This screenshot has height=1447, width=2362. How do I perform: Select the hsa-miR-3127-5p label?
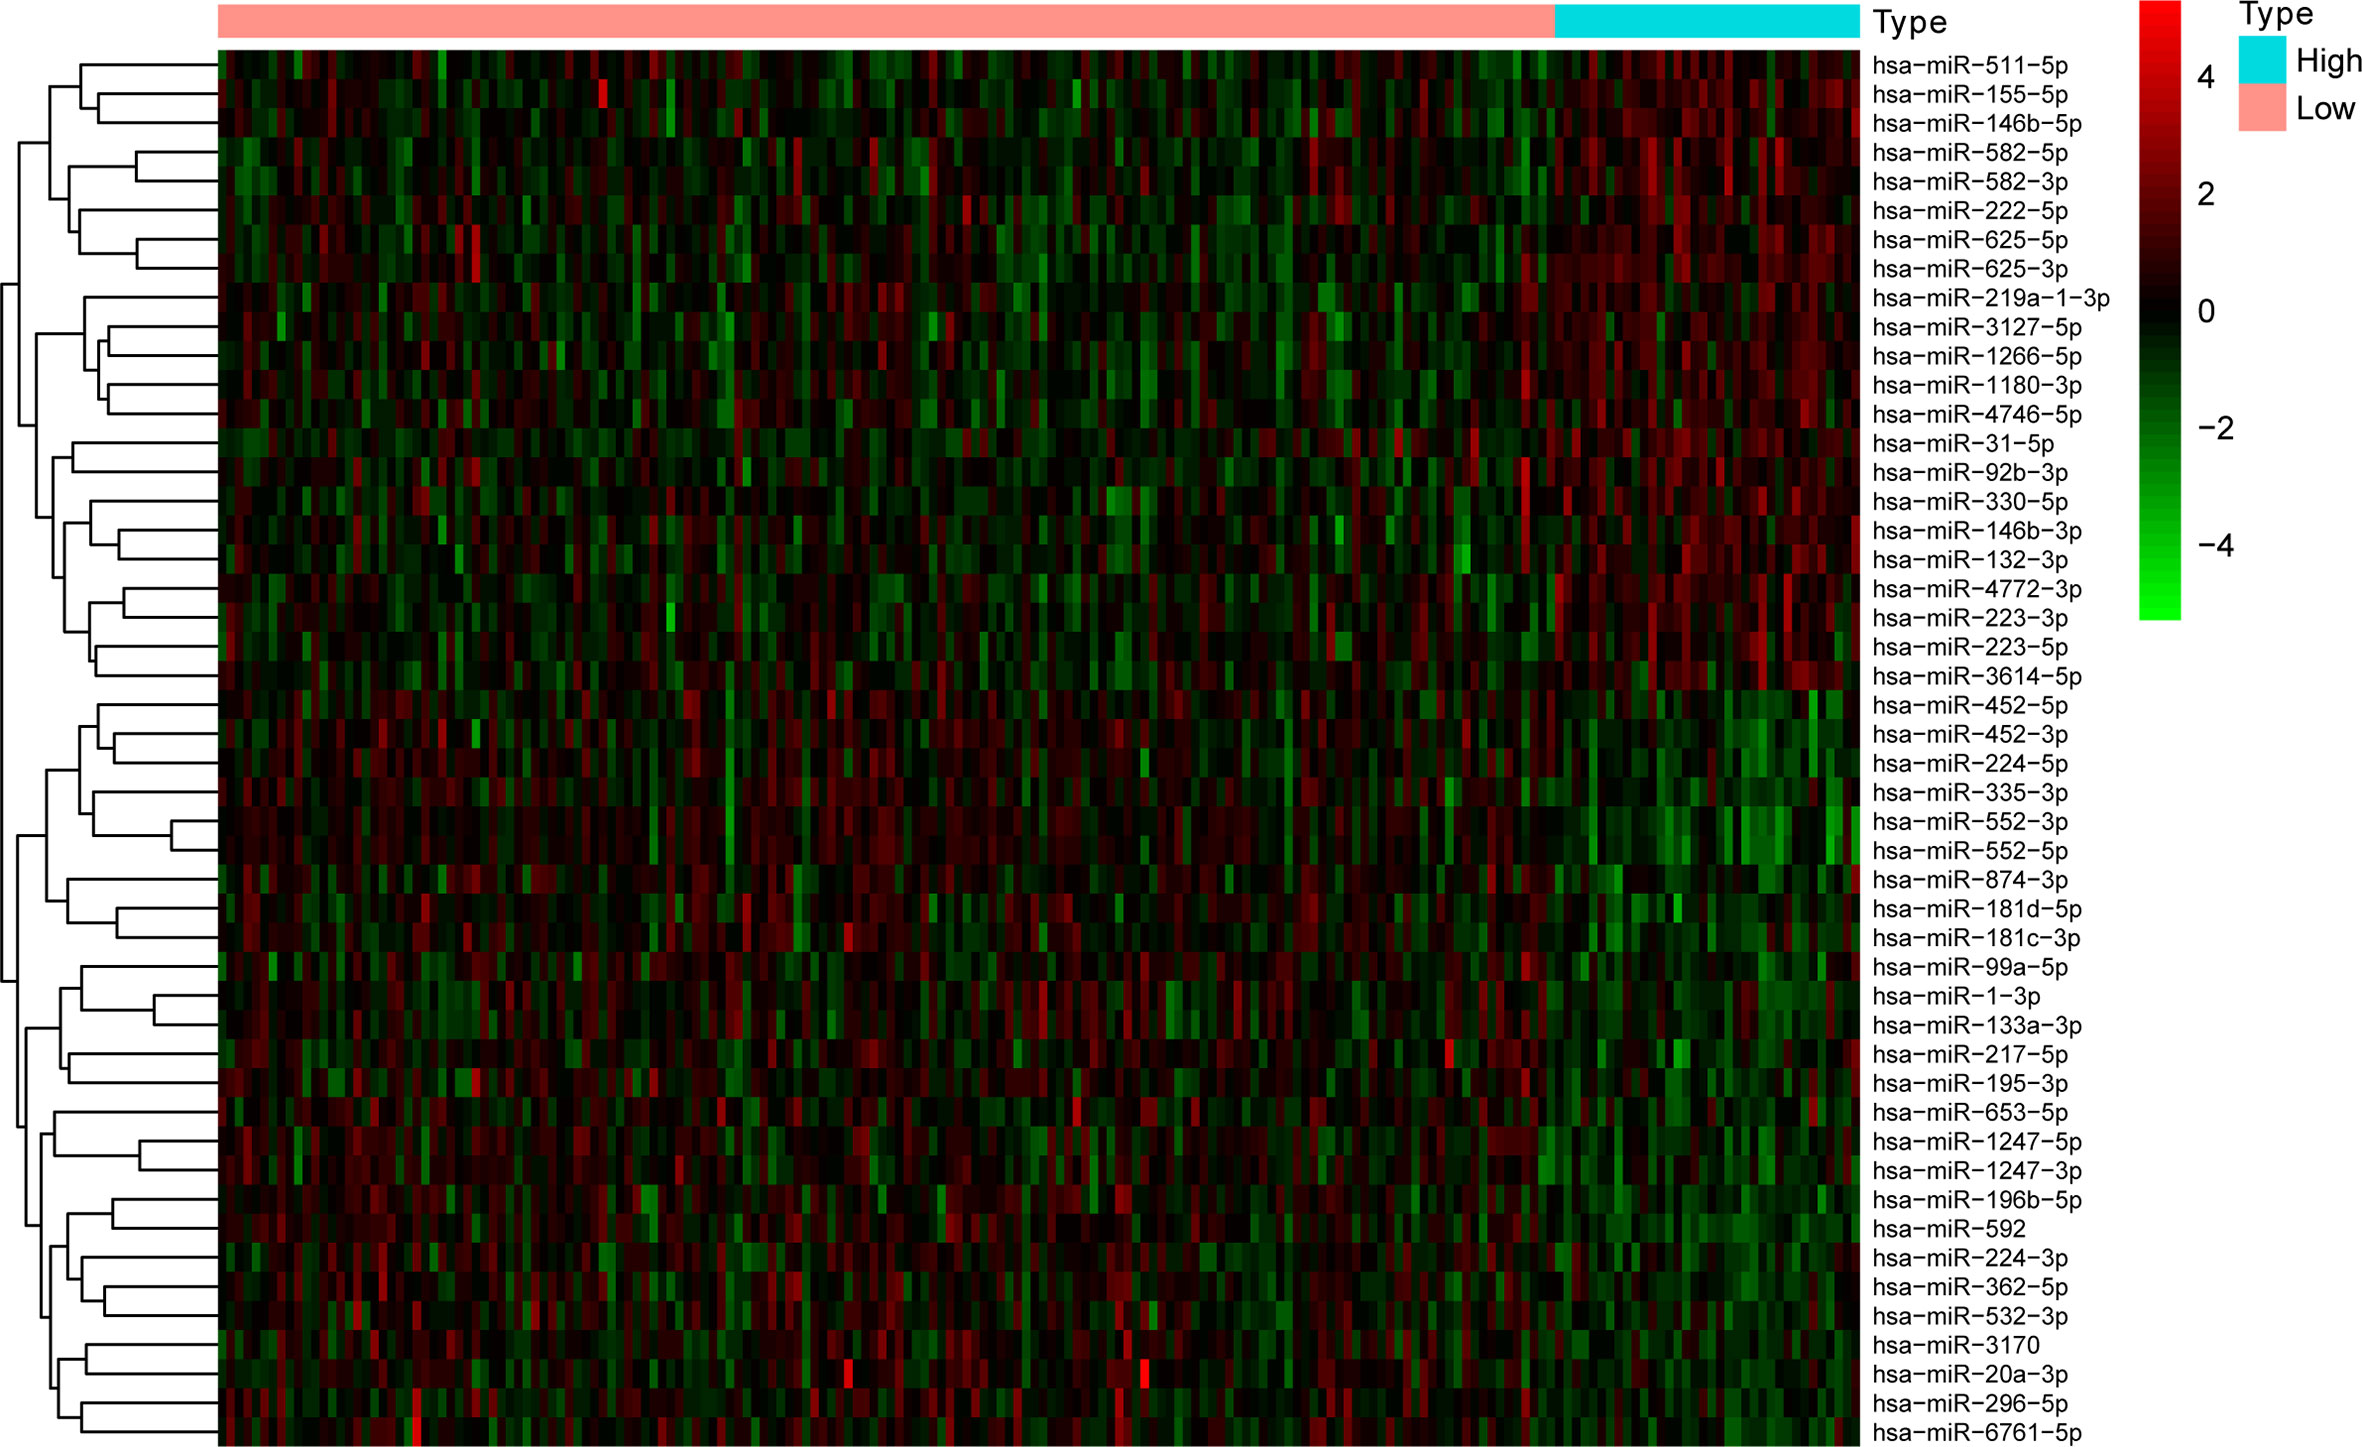1977,327
